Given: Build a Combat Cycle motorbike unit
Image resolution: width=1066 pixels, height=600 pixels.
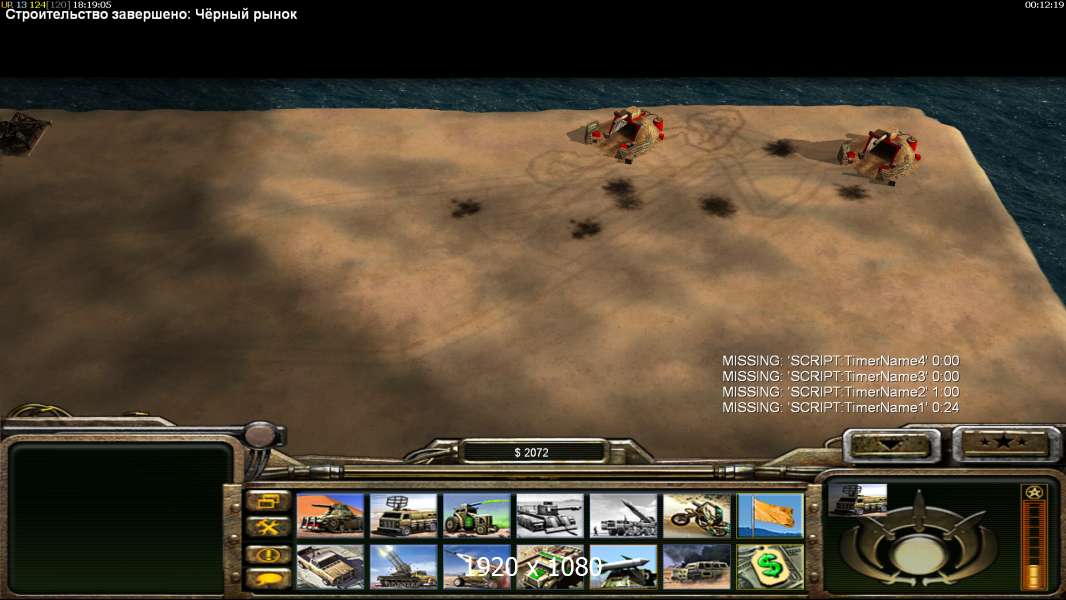Looking at the screenshot, I should pyautogui.click(x=697, y=515).
